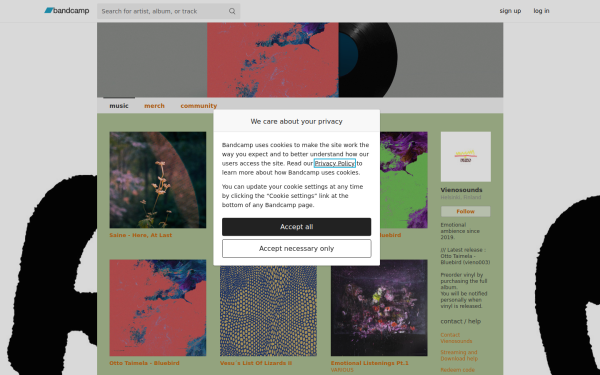Click the Saine - Here, At Last title link
Screen dimensions: 600x375
[x=140, y=235]
